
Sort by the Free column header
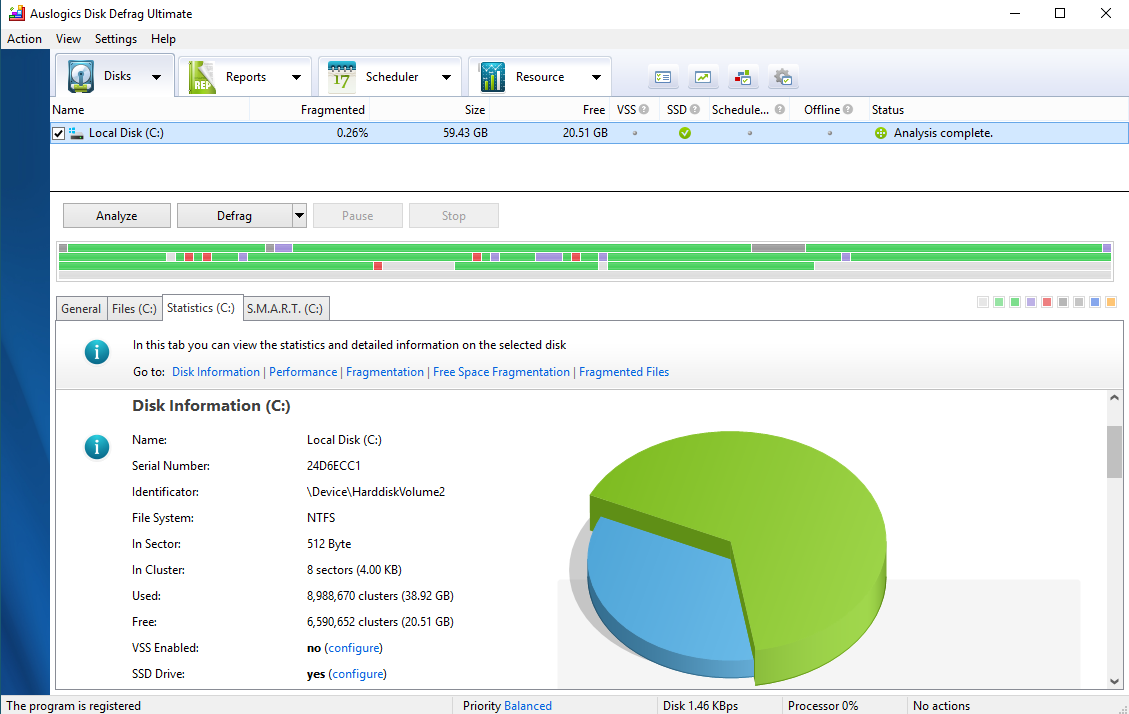pyautogui.click(x=549, y=109)
